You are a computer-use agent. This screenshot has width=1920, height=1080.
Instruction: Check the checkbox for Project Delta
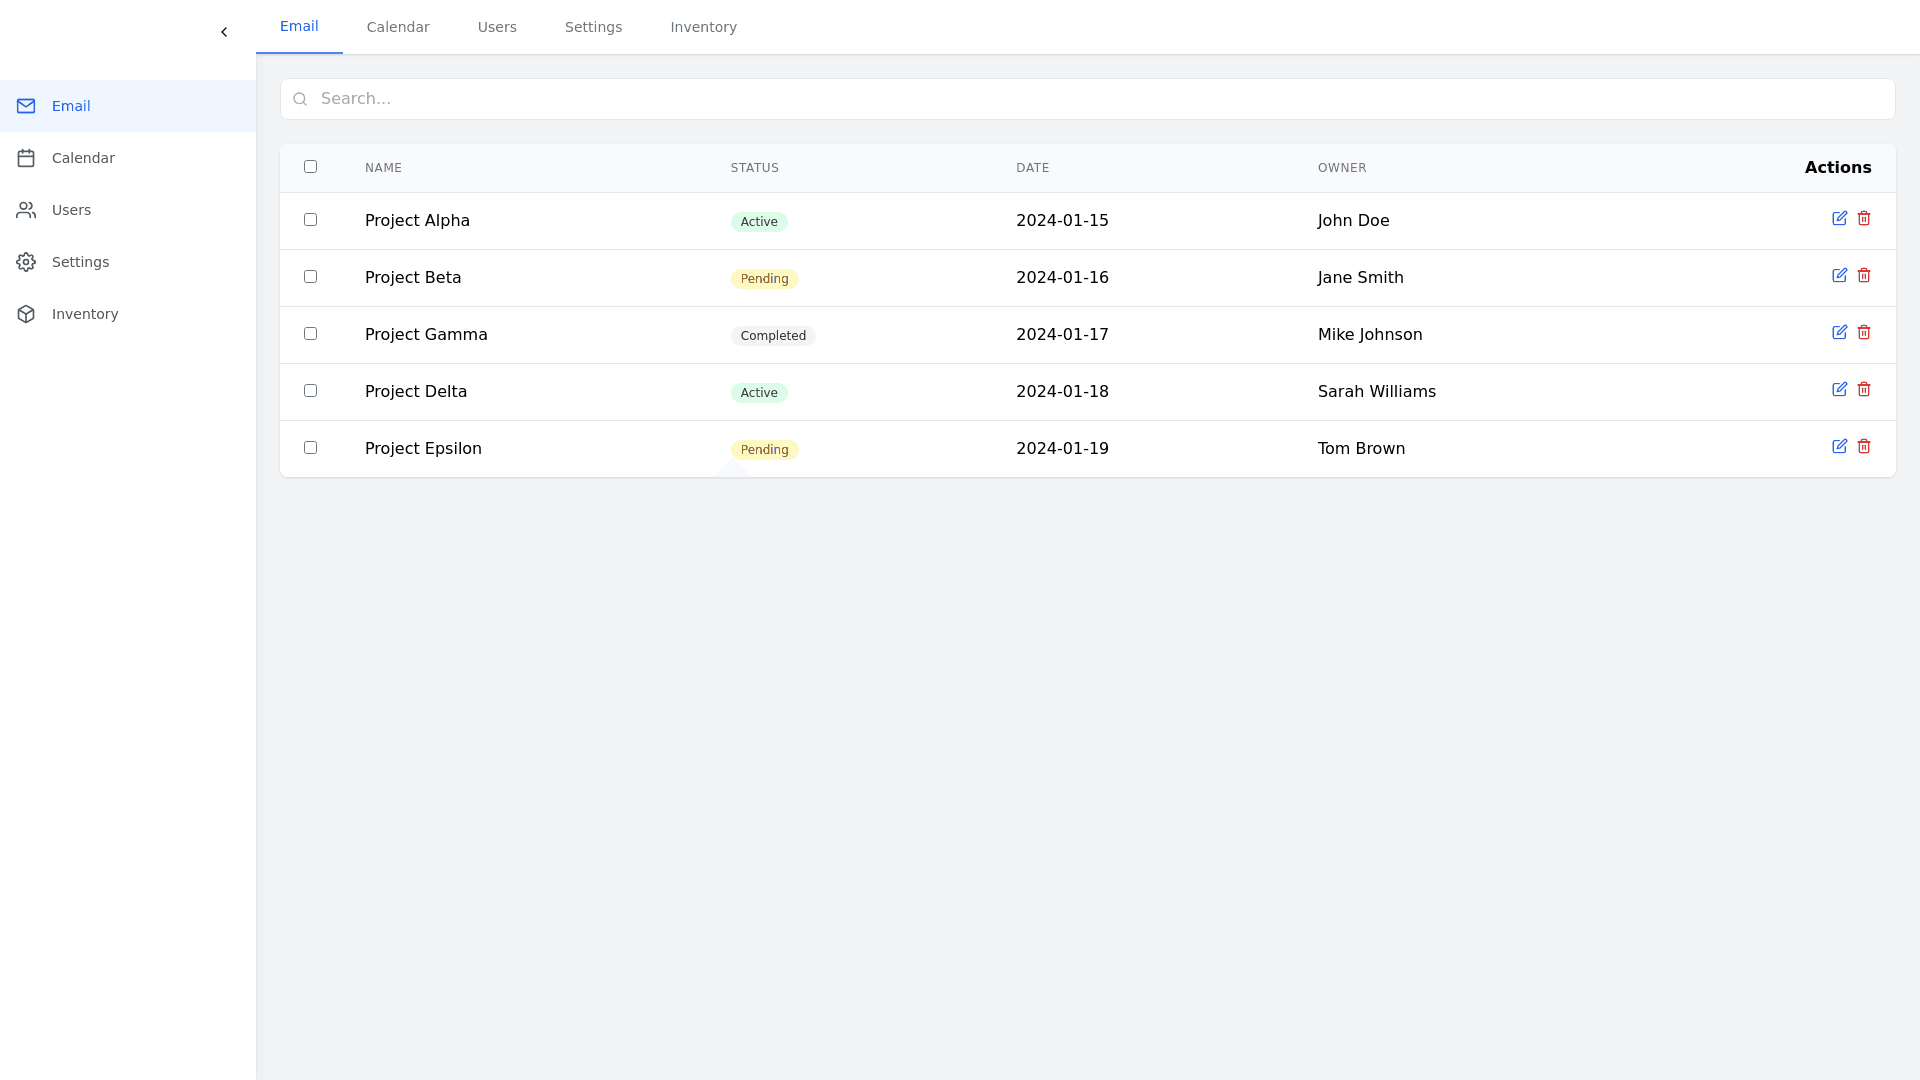pos(310,390)
